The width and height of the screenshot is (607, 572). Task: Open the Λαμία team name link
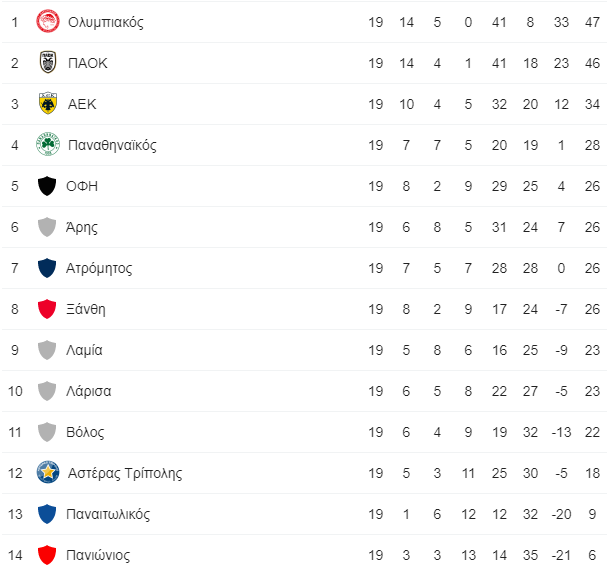click(84, 350)
